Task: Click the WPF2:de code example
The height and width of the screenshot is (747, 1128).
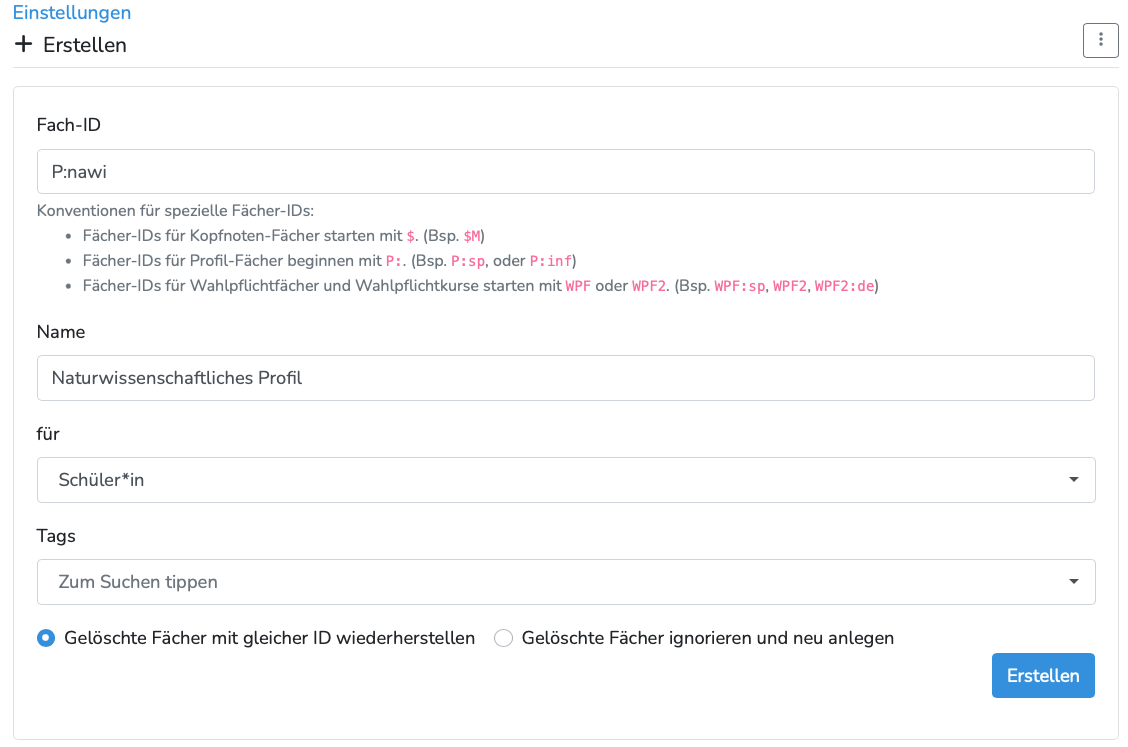Action: coord(846,286)
